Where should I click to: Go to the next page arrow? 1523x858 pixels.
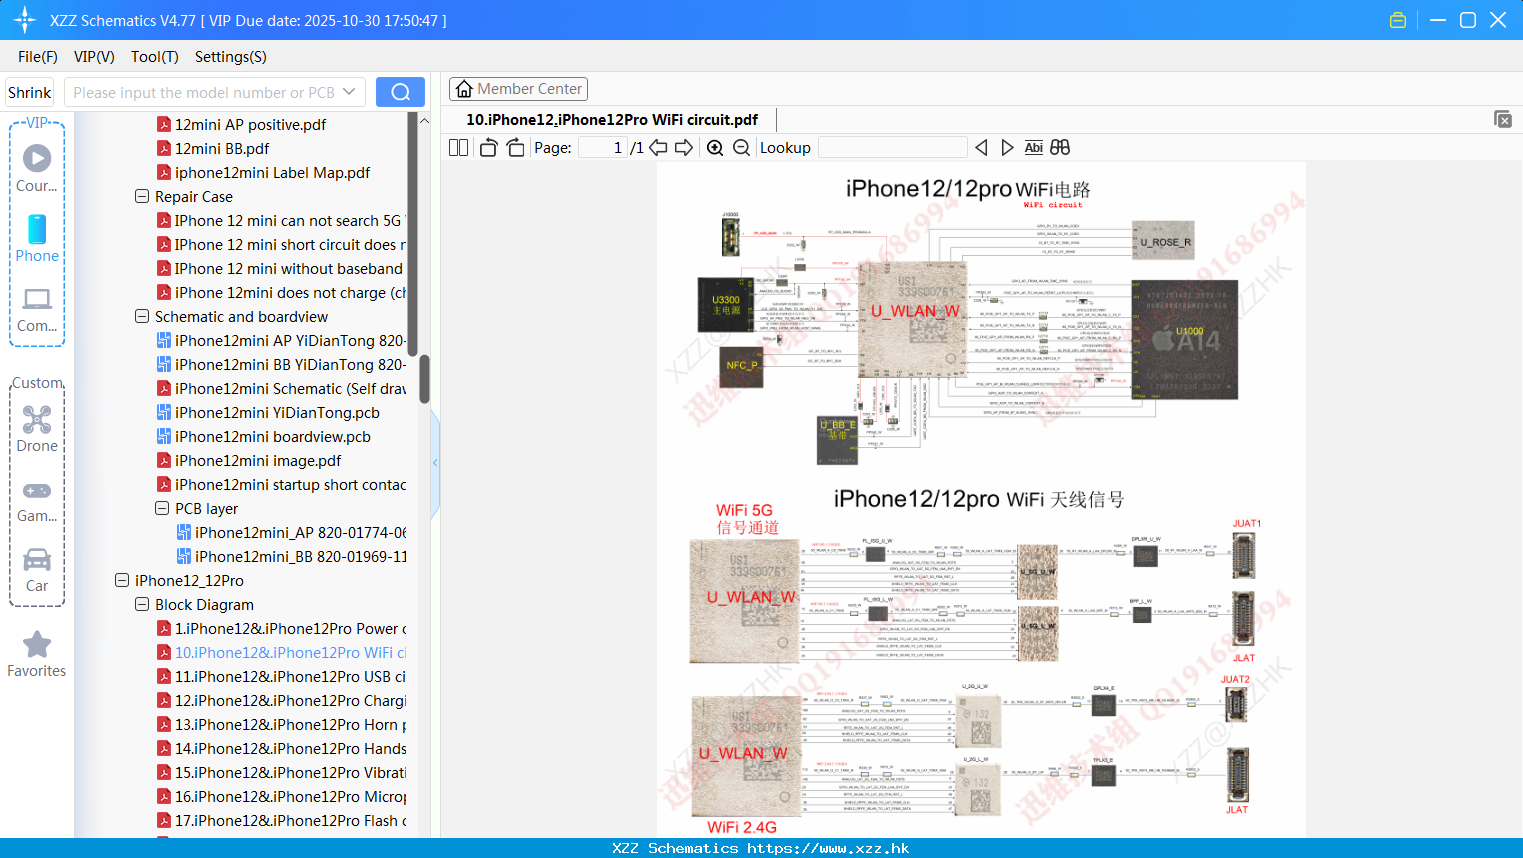click(x=684, y=148)
